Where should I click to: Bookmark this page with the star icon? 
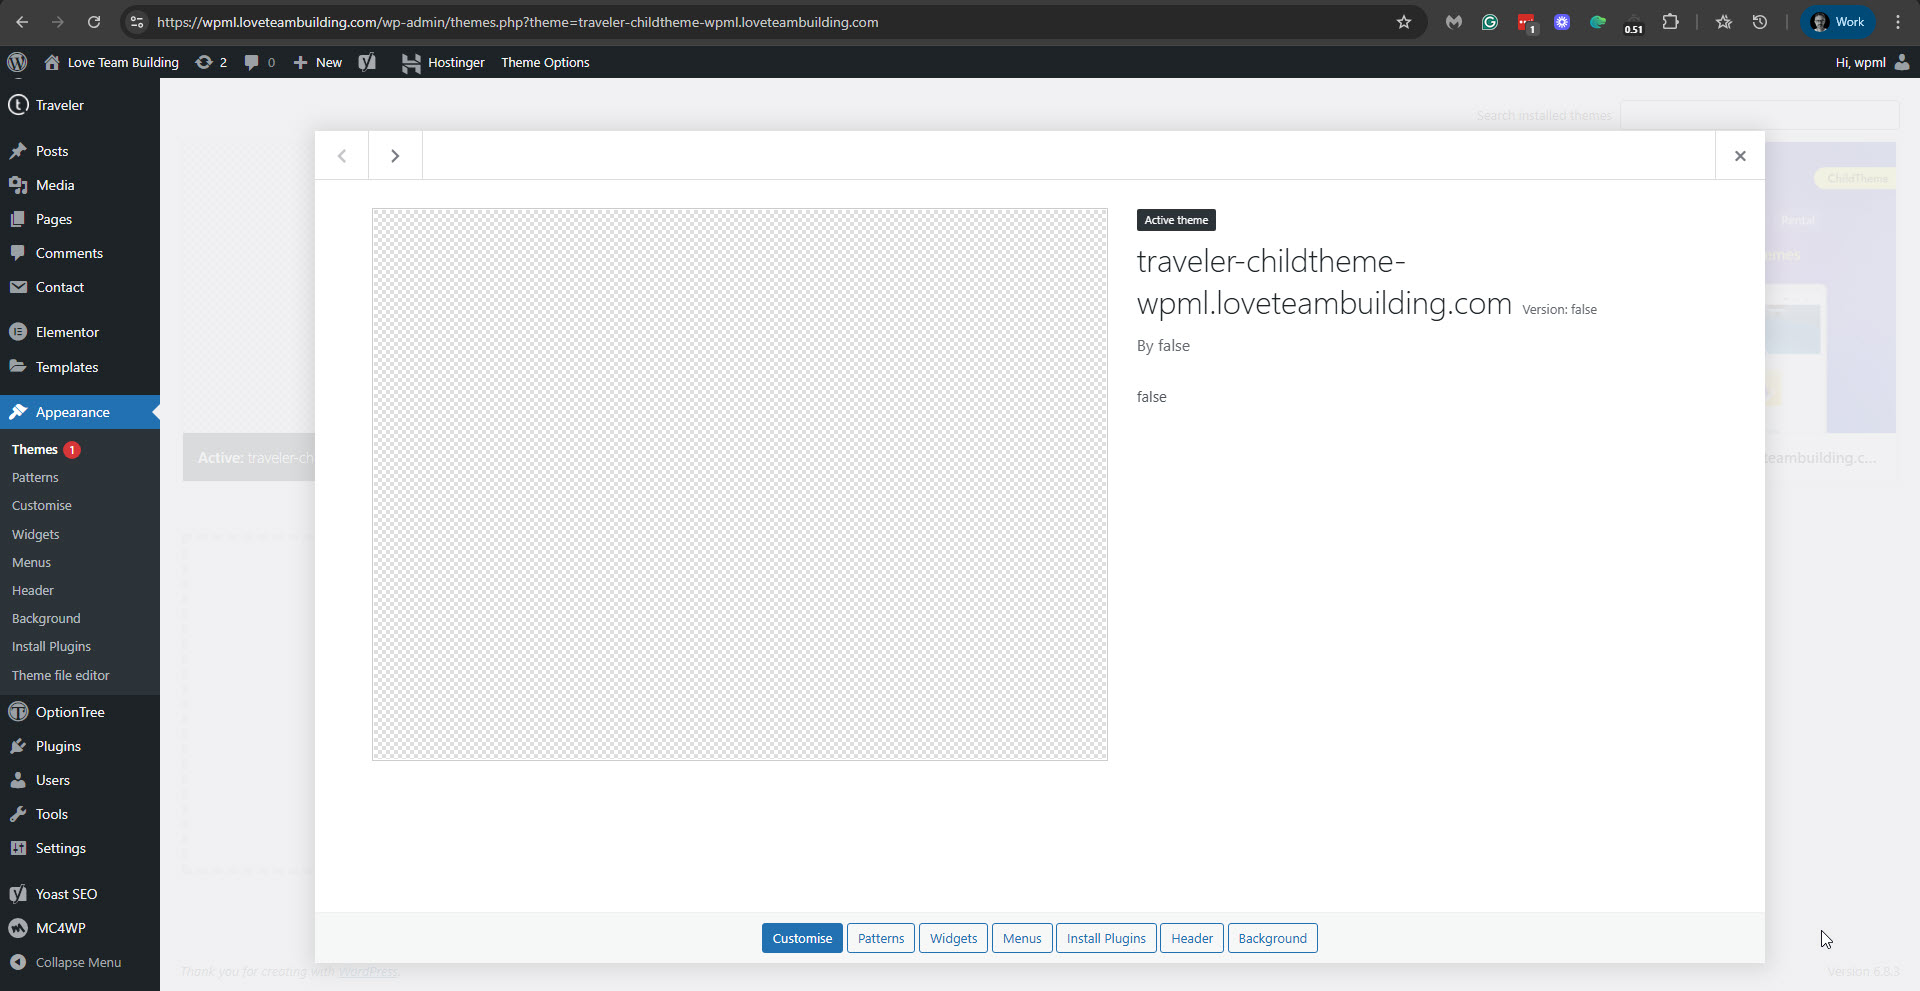pyautogui.click(x=1404, y=22)
